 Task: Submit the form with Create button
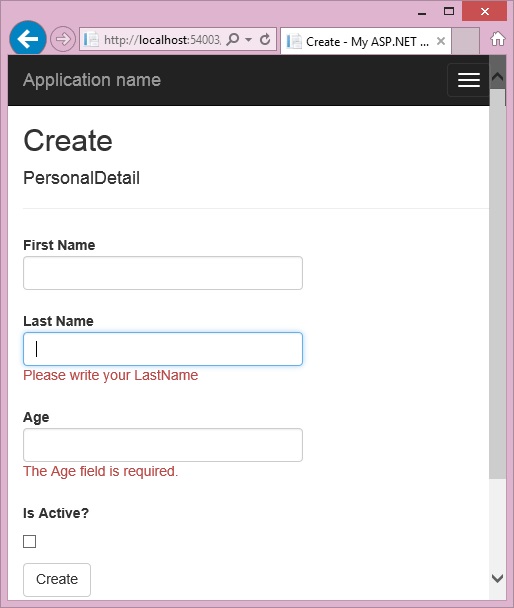tap(57, 580)
